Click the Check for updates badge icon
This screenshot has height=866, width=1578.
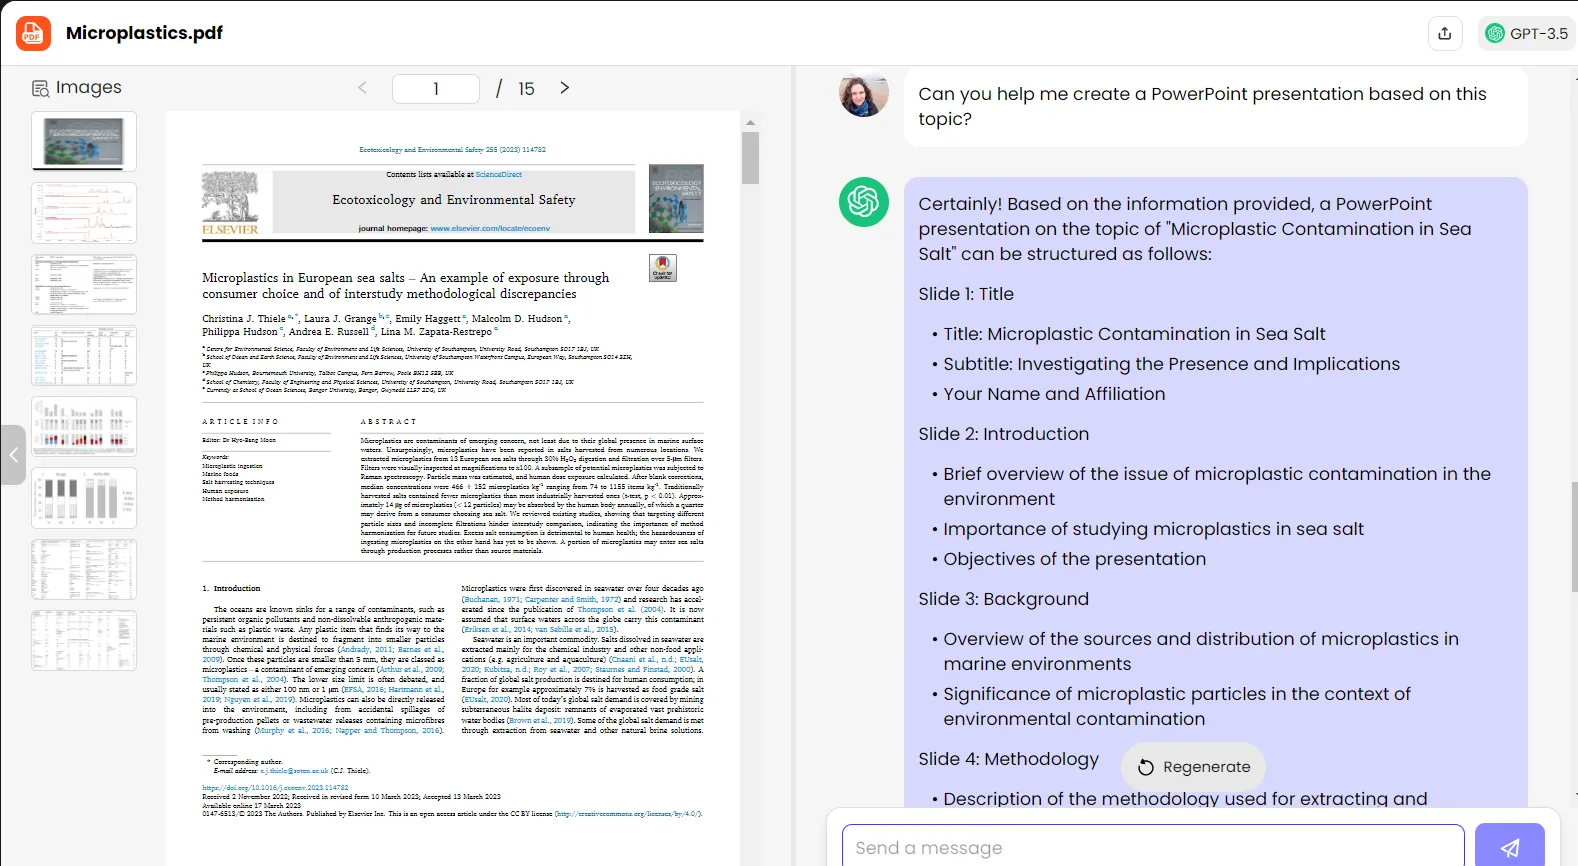pos(663,268)
